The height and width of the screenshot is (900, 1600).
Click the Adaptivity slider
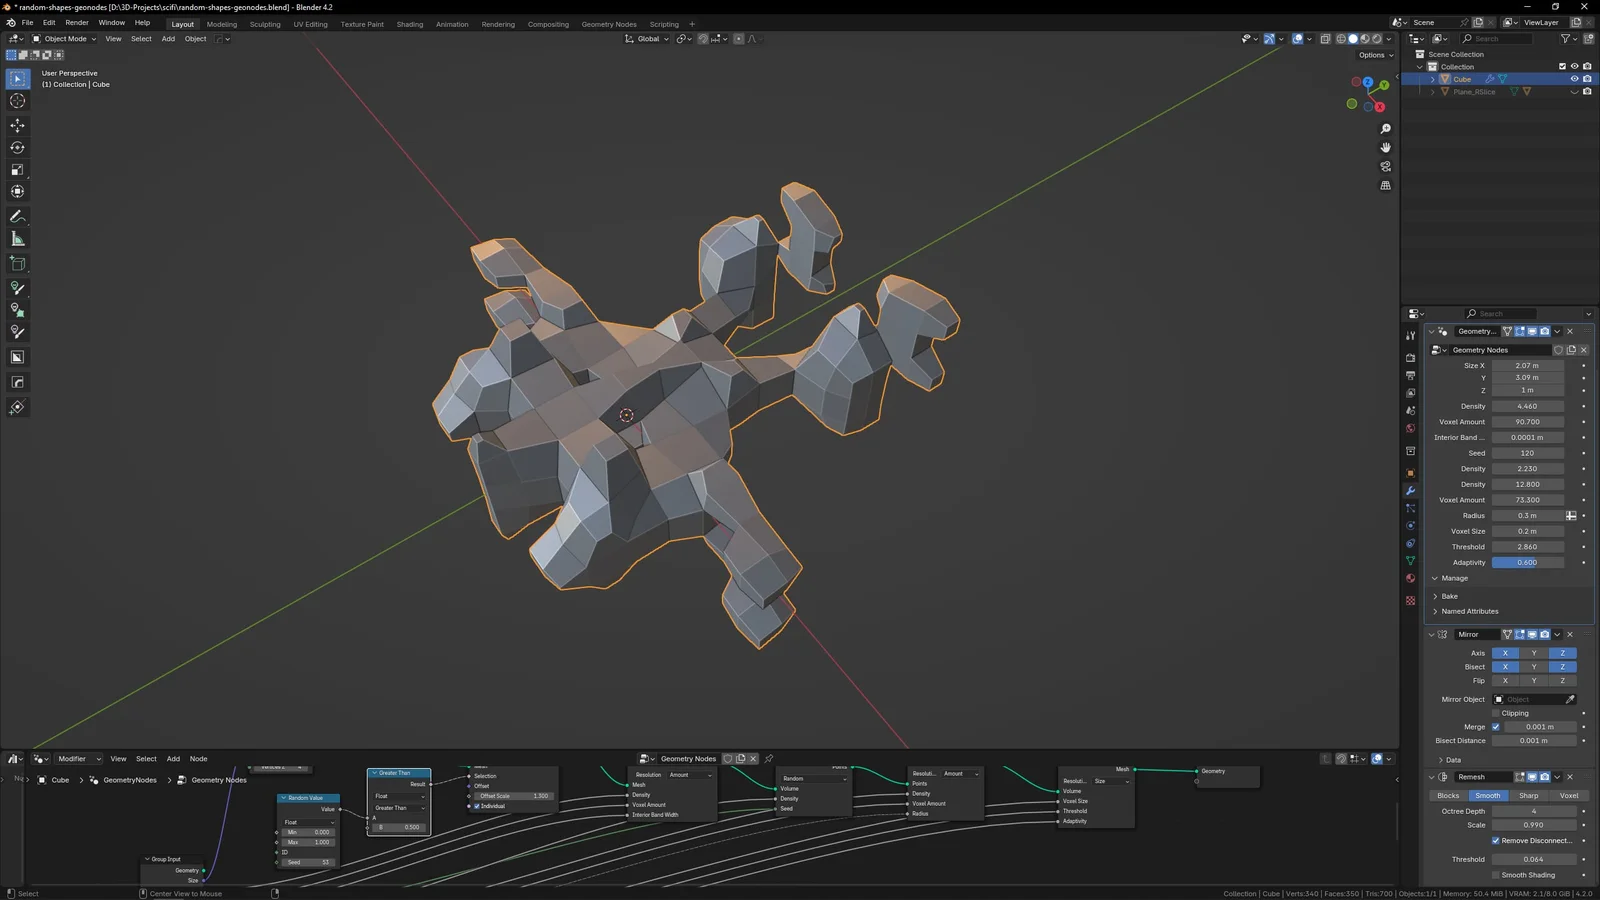pos(1527,563)
